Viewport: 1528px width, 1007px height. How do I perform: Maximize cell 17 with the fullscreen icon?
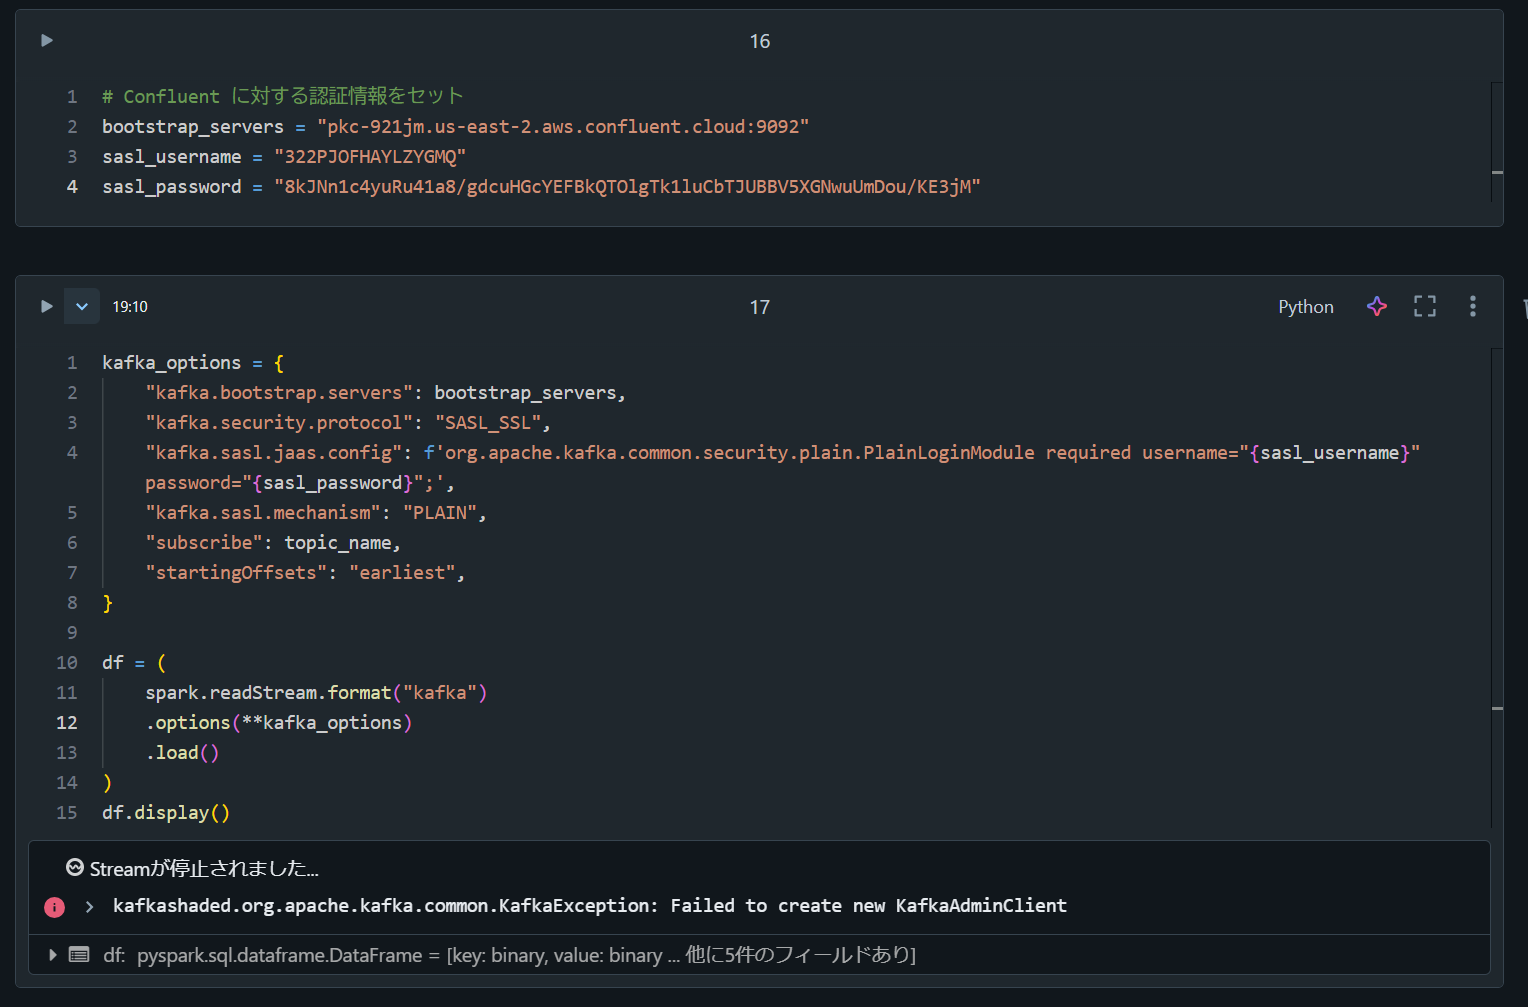pyautogui.click(x=1425, y=307)
